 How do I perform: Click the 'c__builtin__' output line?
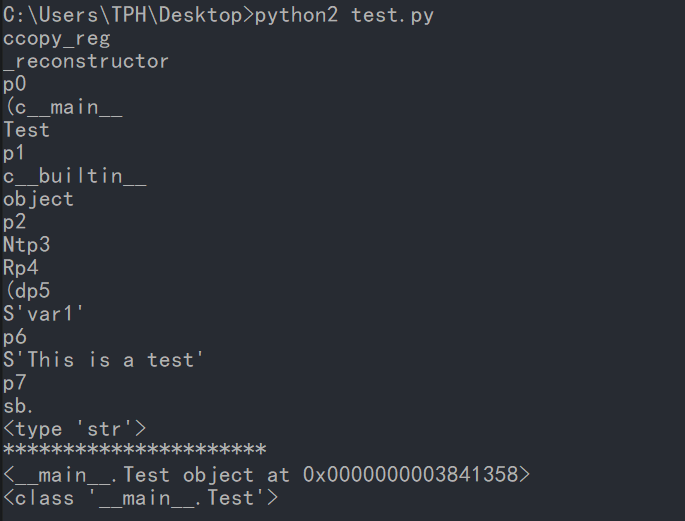point(74,176)
